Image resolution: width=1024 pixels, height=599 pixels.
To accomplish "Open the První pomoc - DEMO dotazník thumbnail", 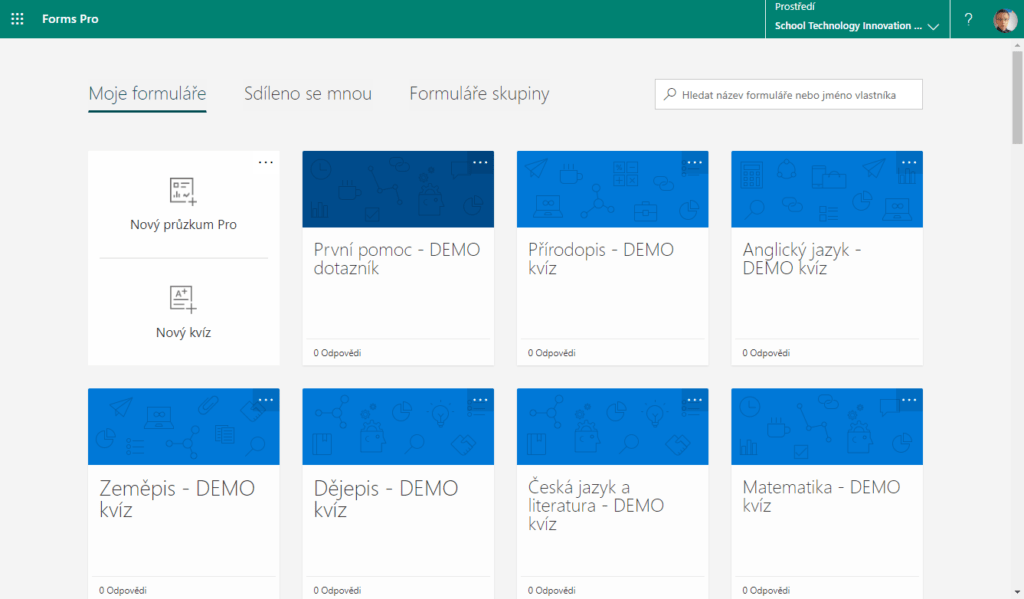I will [x=398, y=189].
